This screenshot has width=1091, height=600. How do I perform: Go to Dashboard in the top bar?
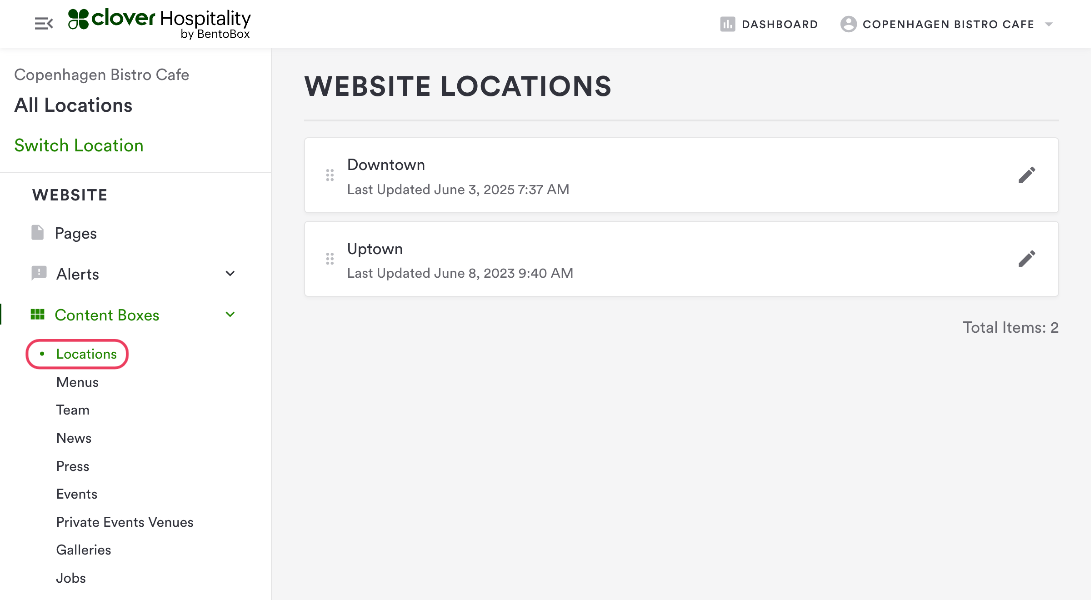[780, 24]
